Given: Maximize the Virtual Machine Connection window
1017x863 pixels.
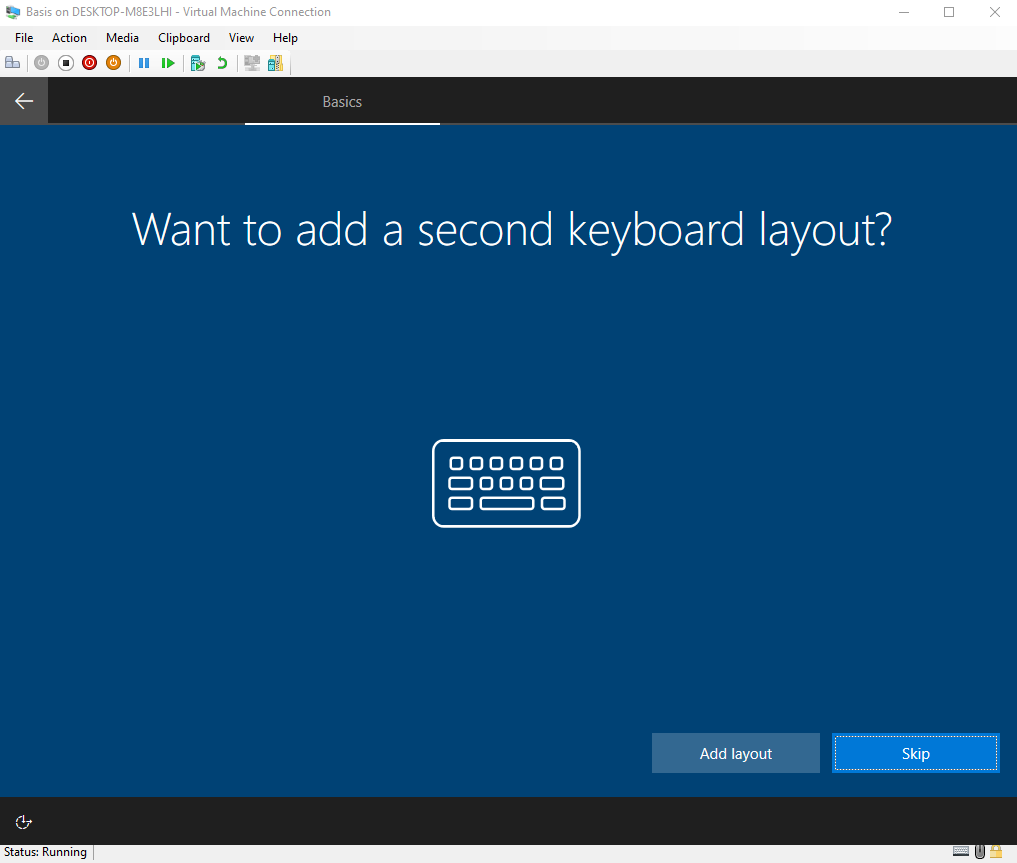Looking at the screenshot, I should click(949, 12).
